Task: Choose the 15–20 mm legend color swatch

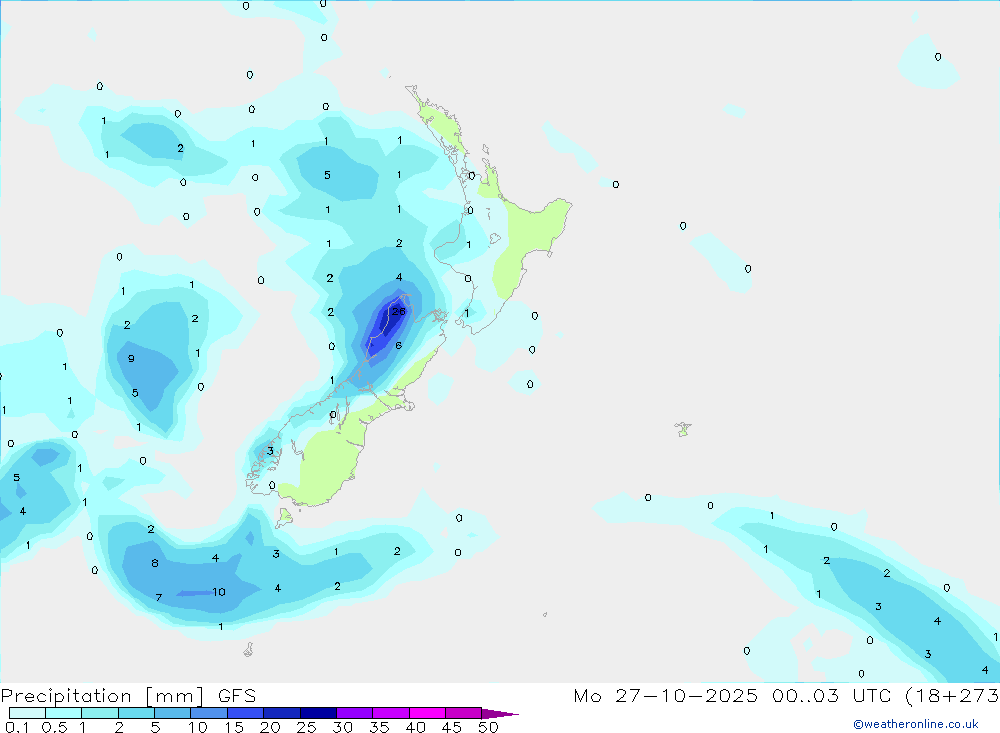Action: point(245,713)
